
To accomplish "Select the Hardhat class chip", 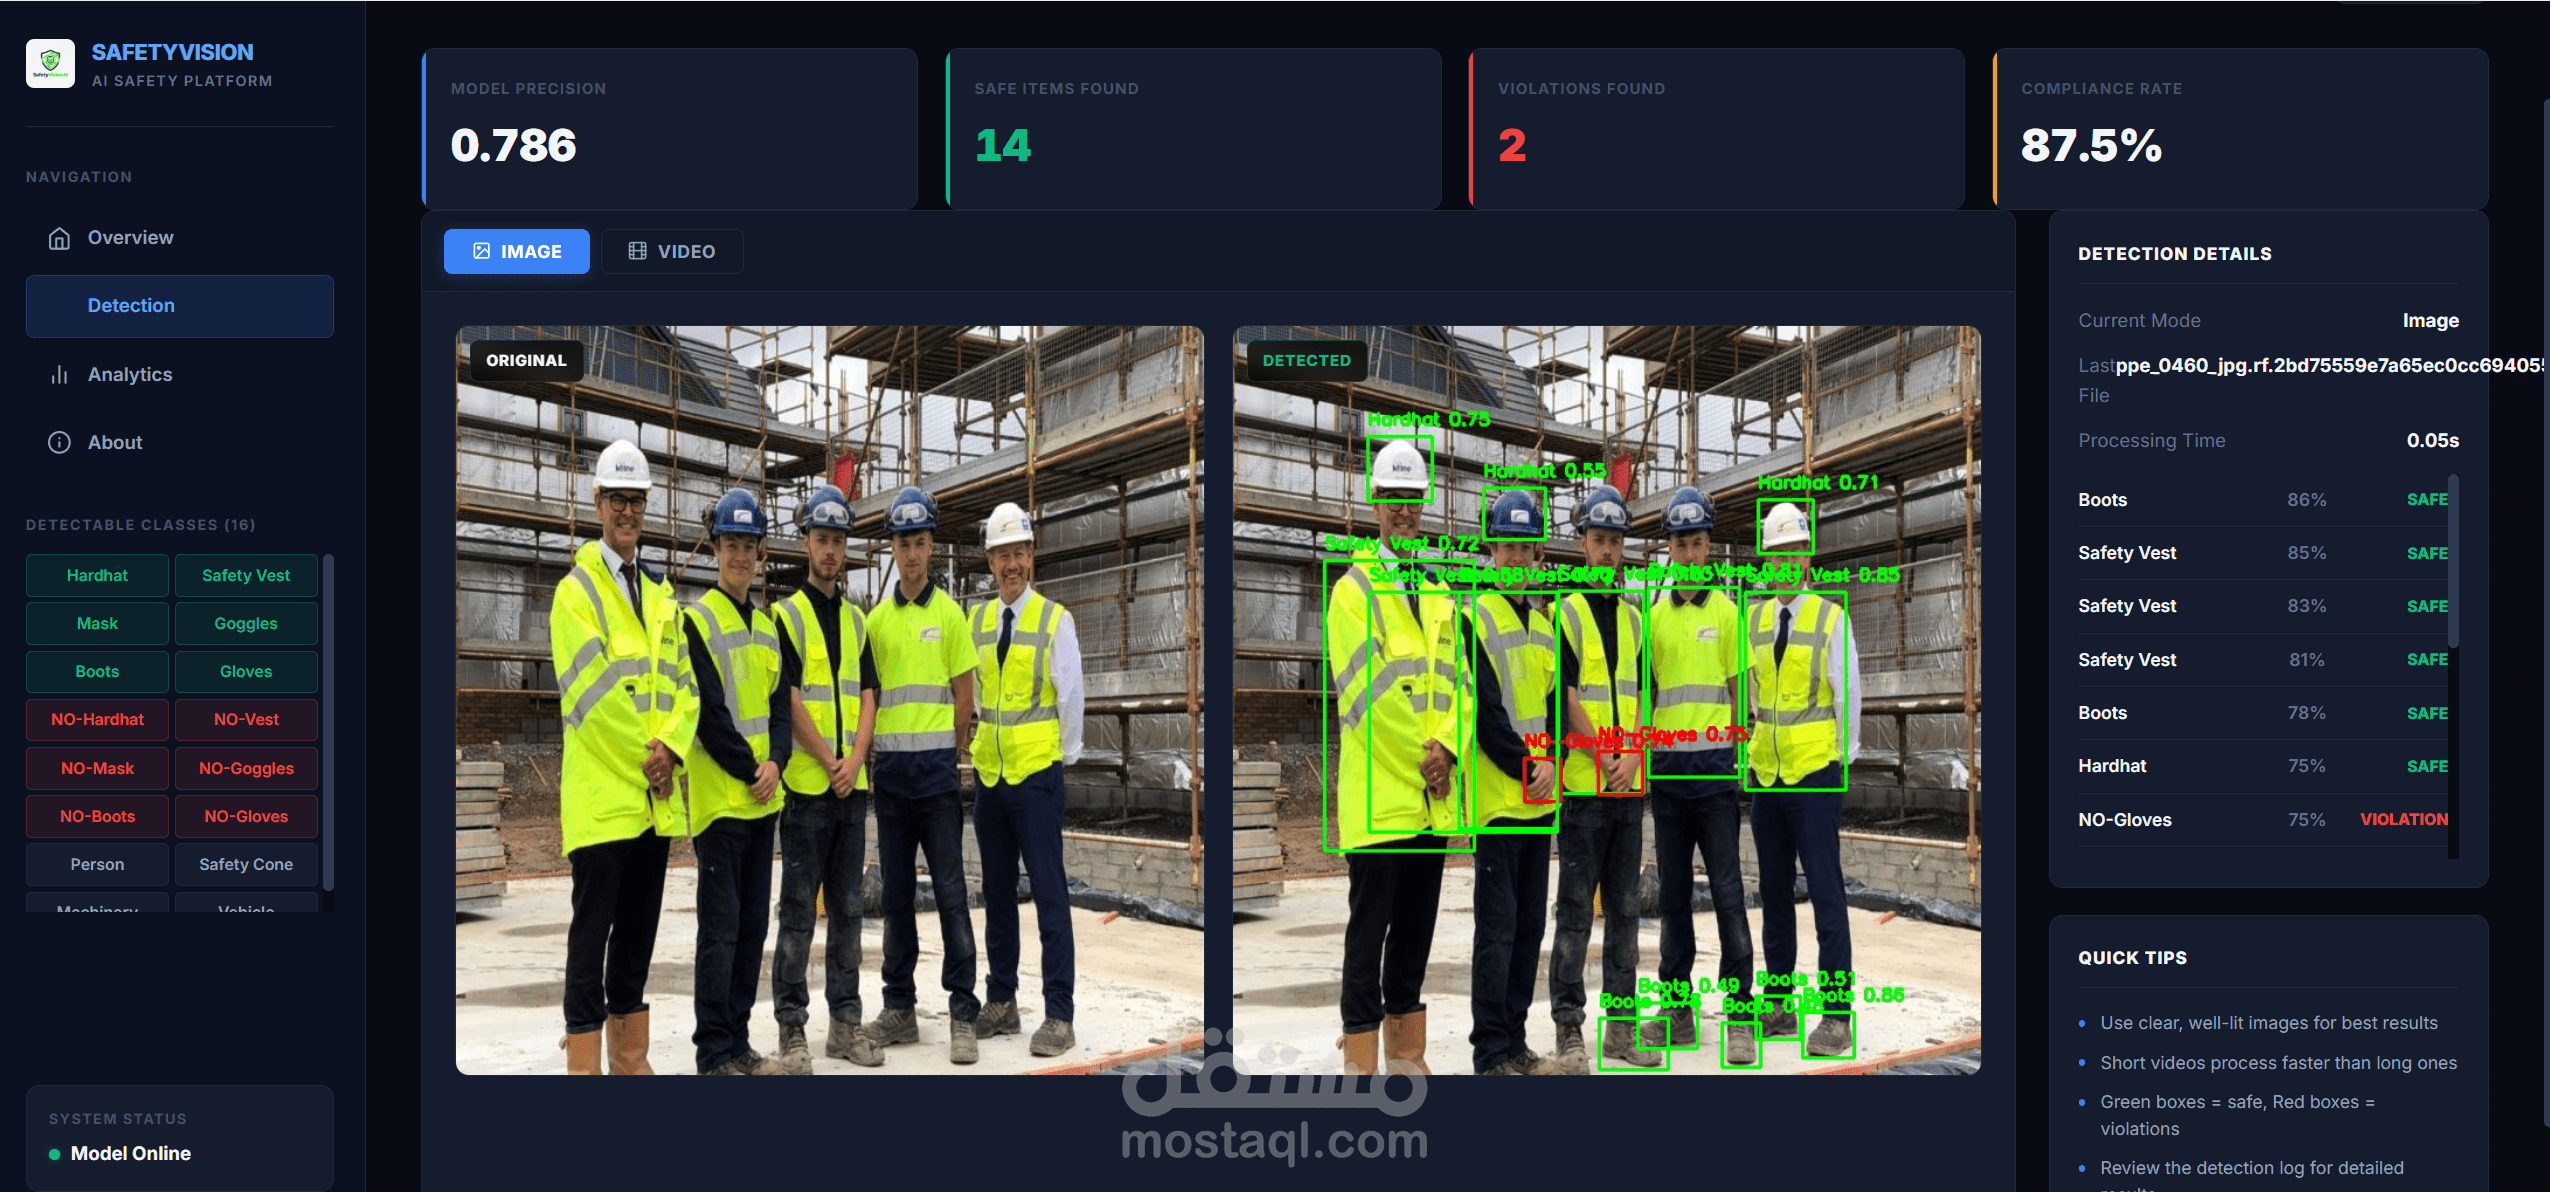I will [97, 576].
